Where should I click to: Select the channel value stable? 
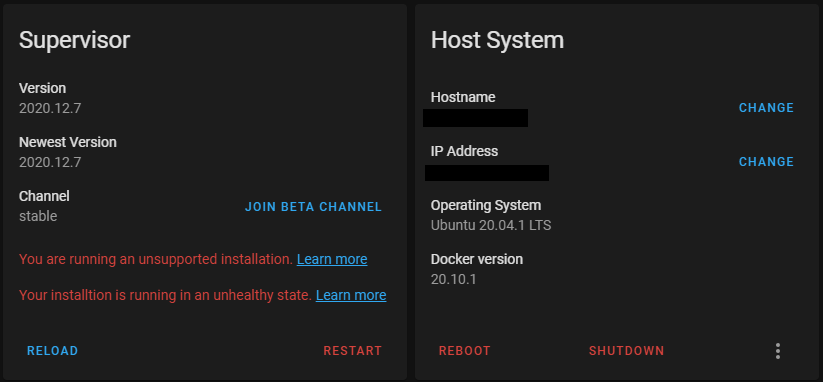pos(38,216)
